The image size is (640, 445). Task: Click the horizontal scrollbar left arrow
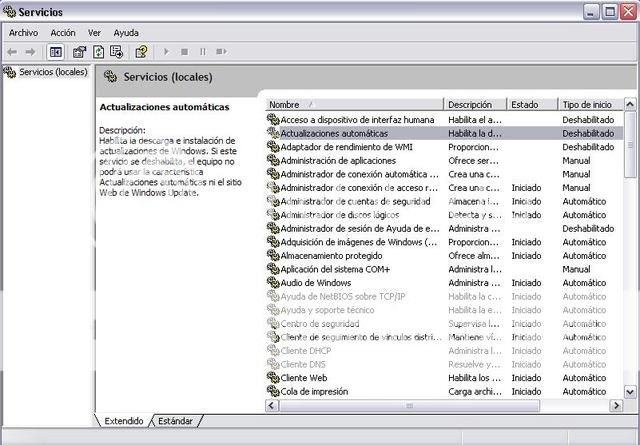click(272, 405)
